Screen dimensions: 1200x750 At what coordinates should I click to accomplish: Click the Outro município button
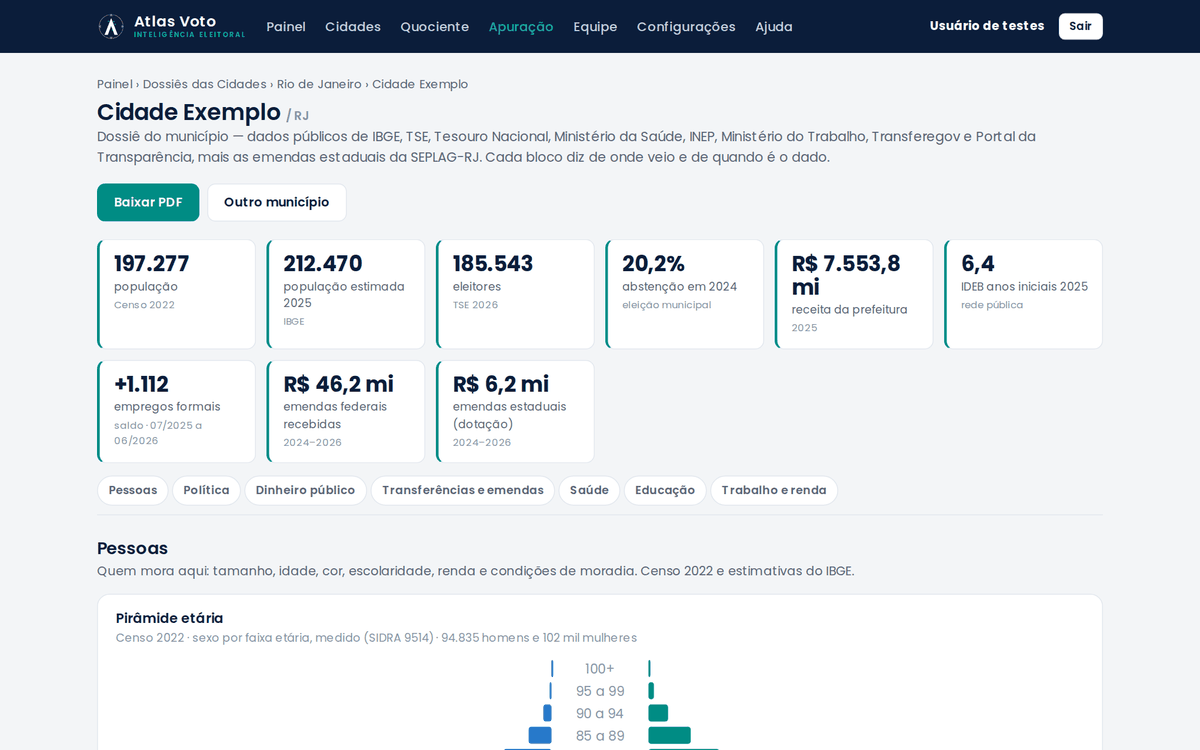click(277, 202)
